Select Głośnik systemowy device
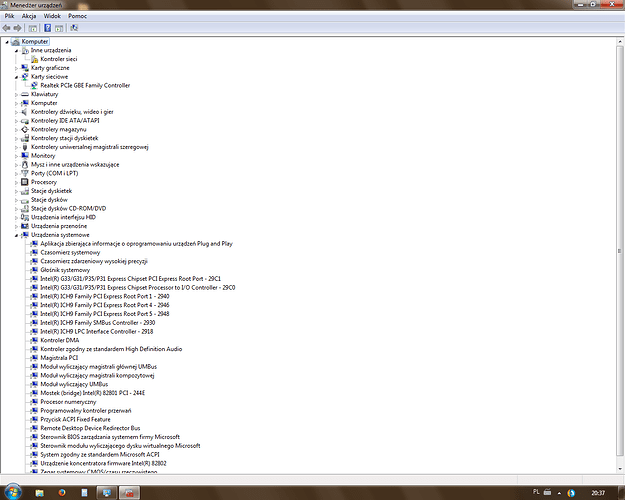This screenshot has height=500, width=625. pyautogui.click(x=65, y=270)
